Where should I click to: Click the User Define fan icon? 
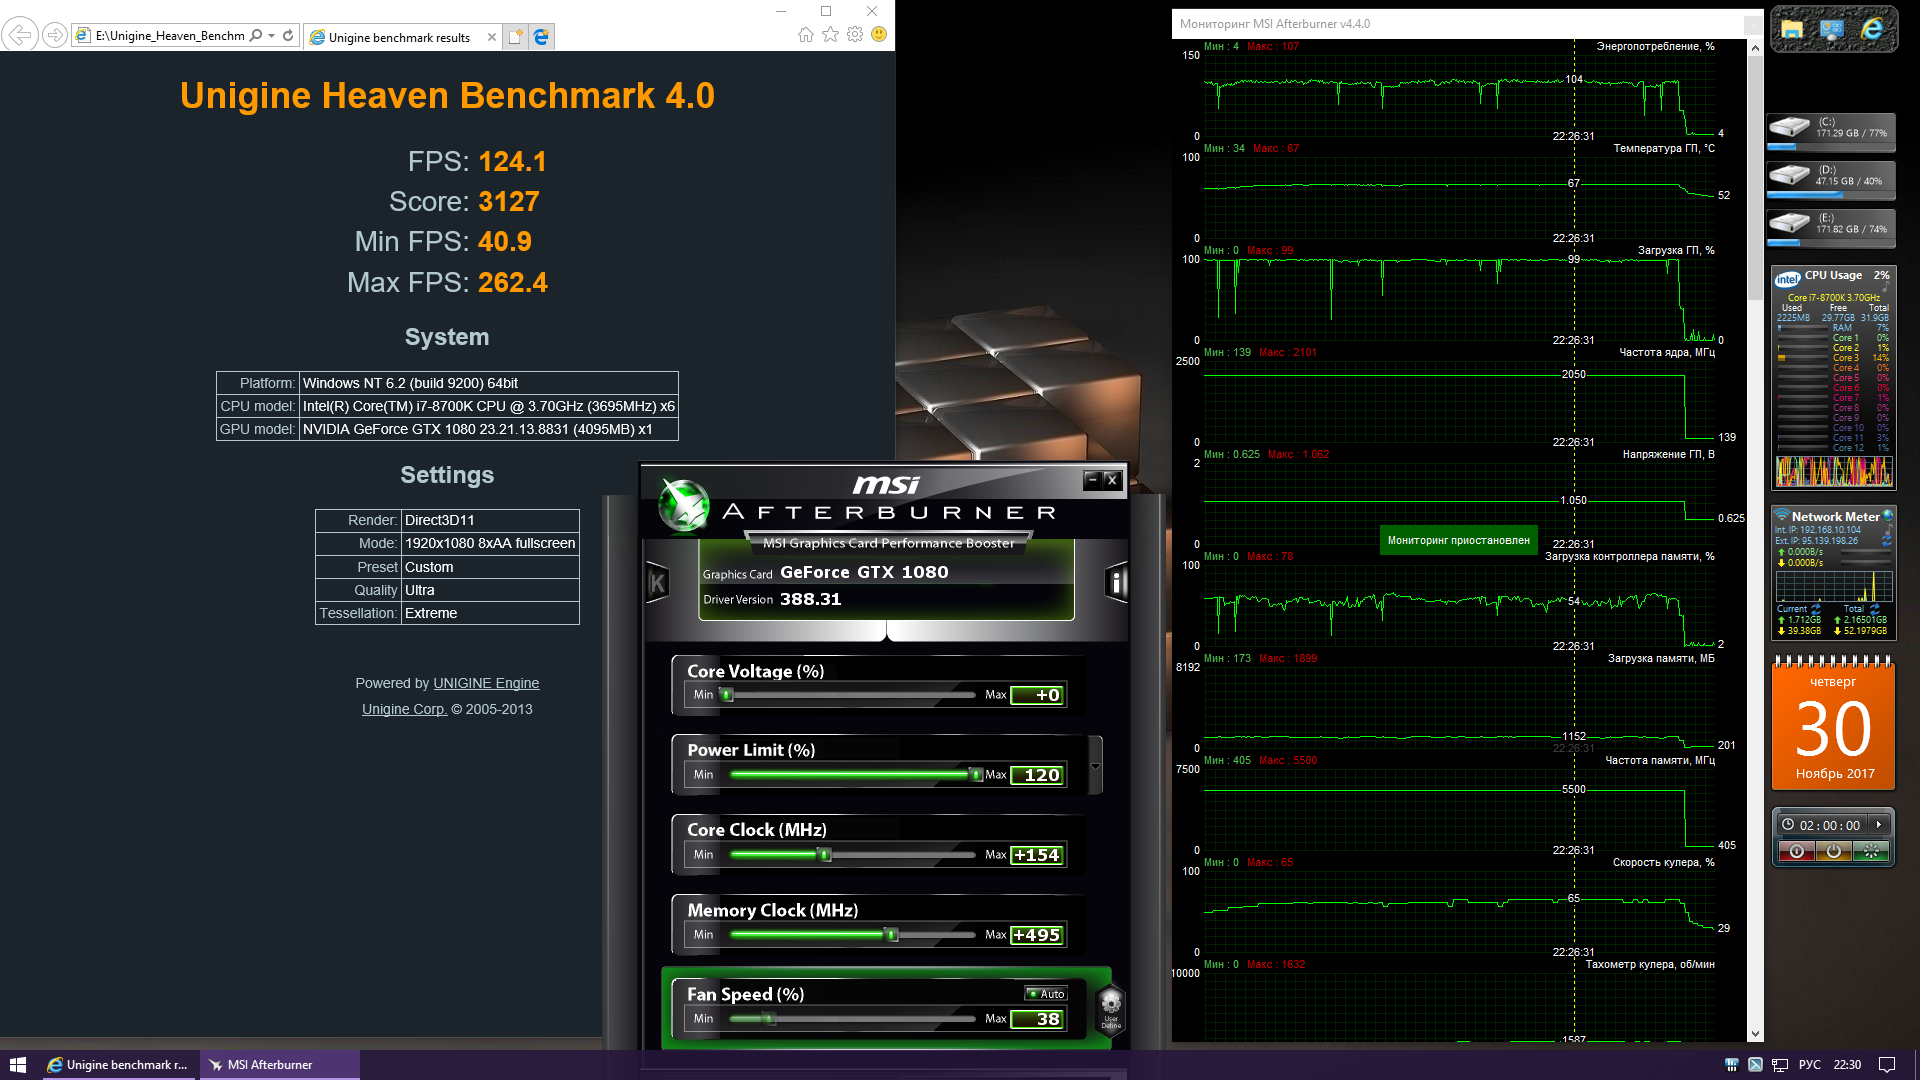click(1111, 1008)
